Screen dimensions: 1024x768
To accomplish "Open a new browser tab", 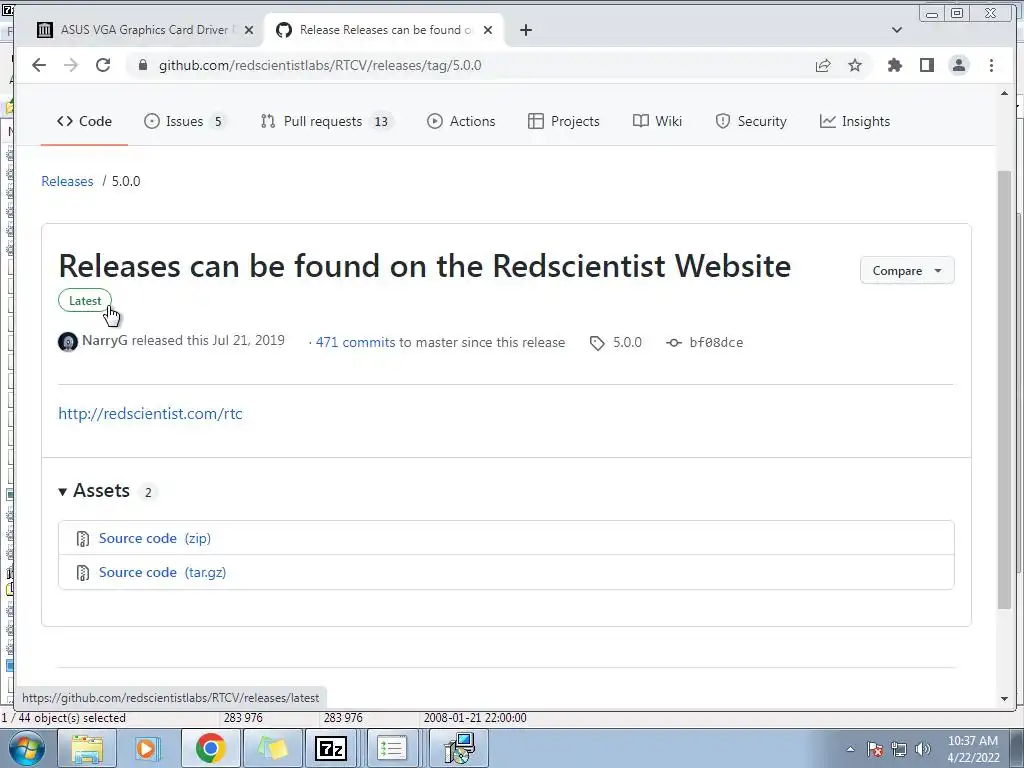I will pos(526,30).
